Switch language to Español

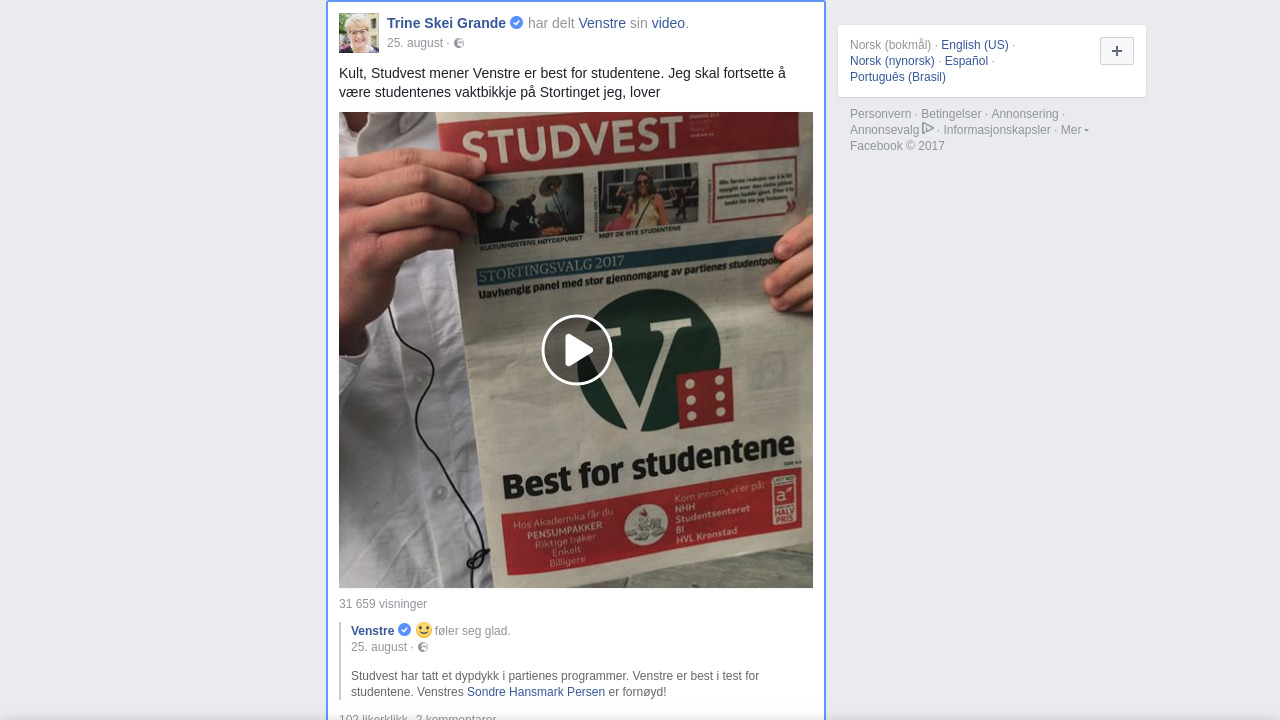tap(966, 61)
